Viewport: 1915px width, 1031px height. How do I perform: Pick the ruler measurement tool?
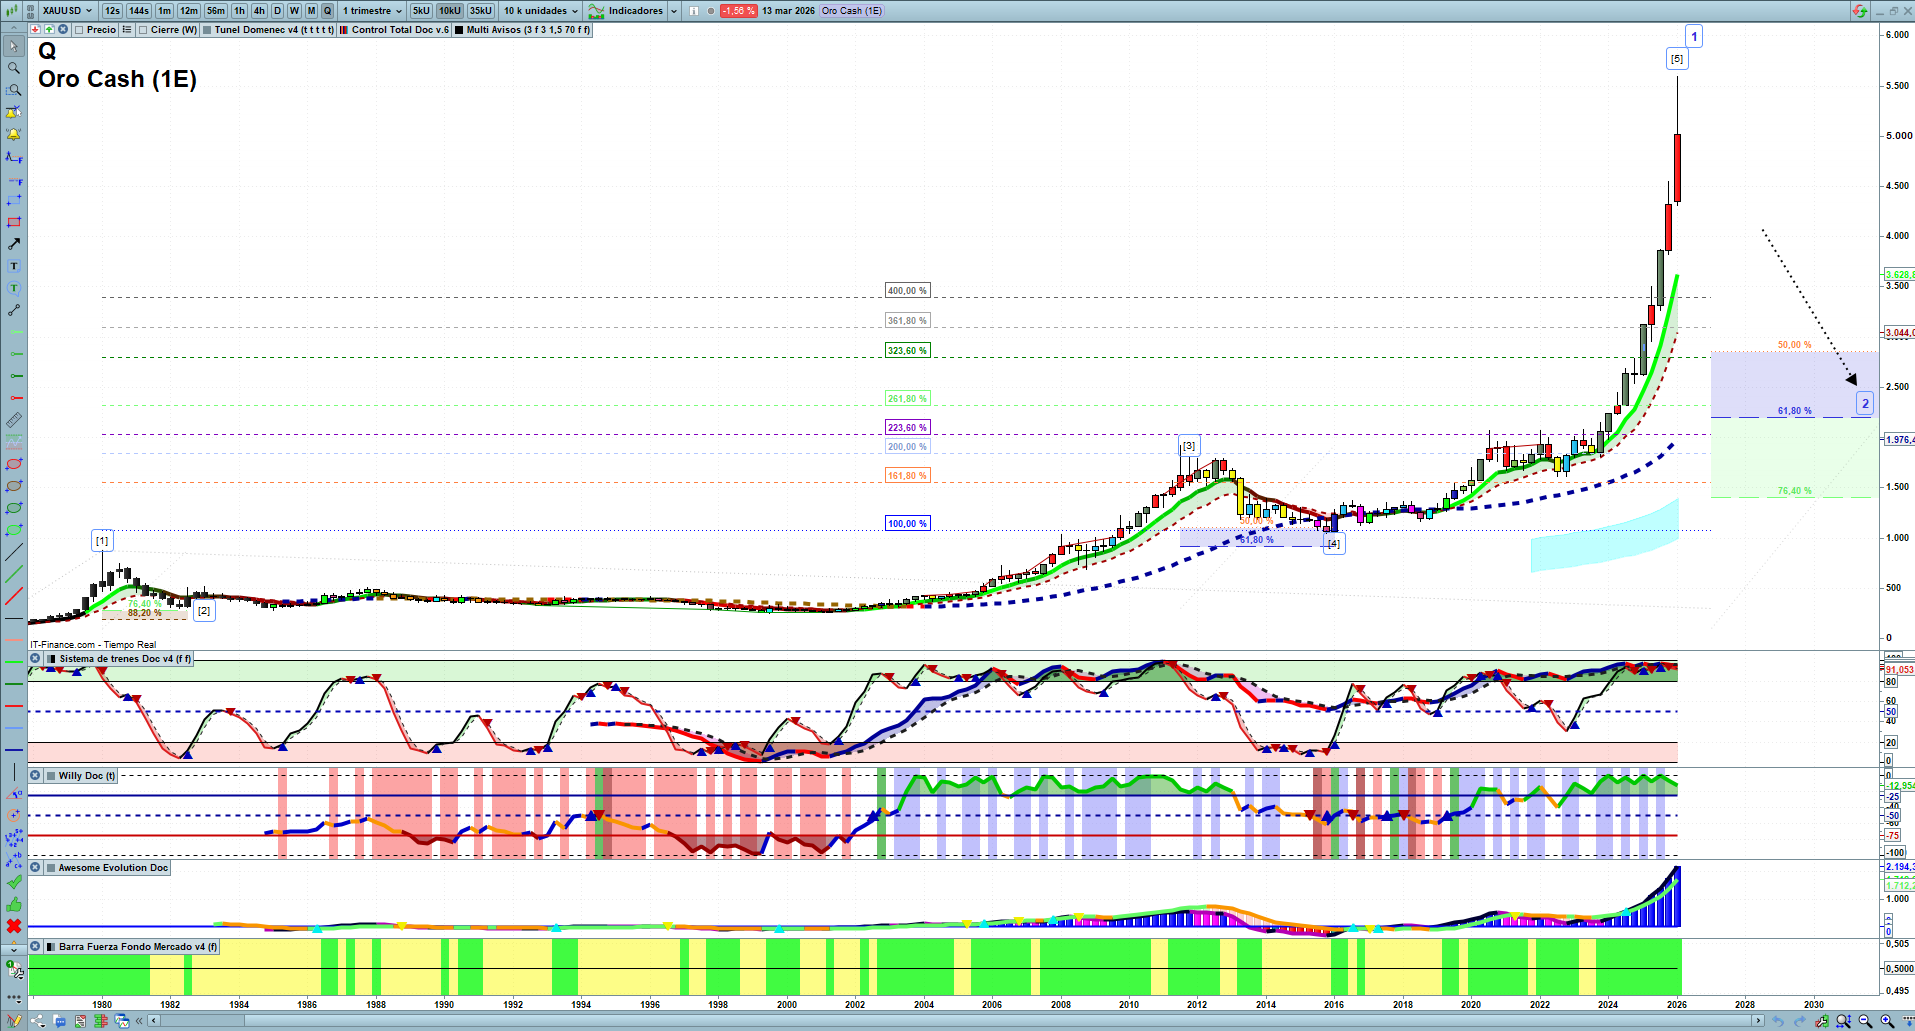point(14,420)
